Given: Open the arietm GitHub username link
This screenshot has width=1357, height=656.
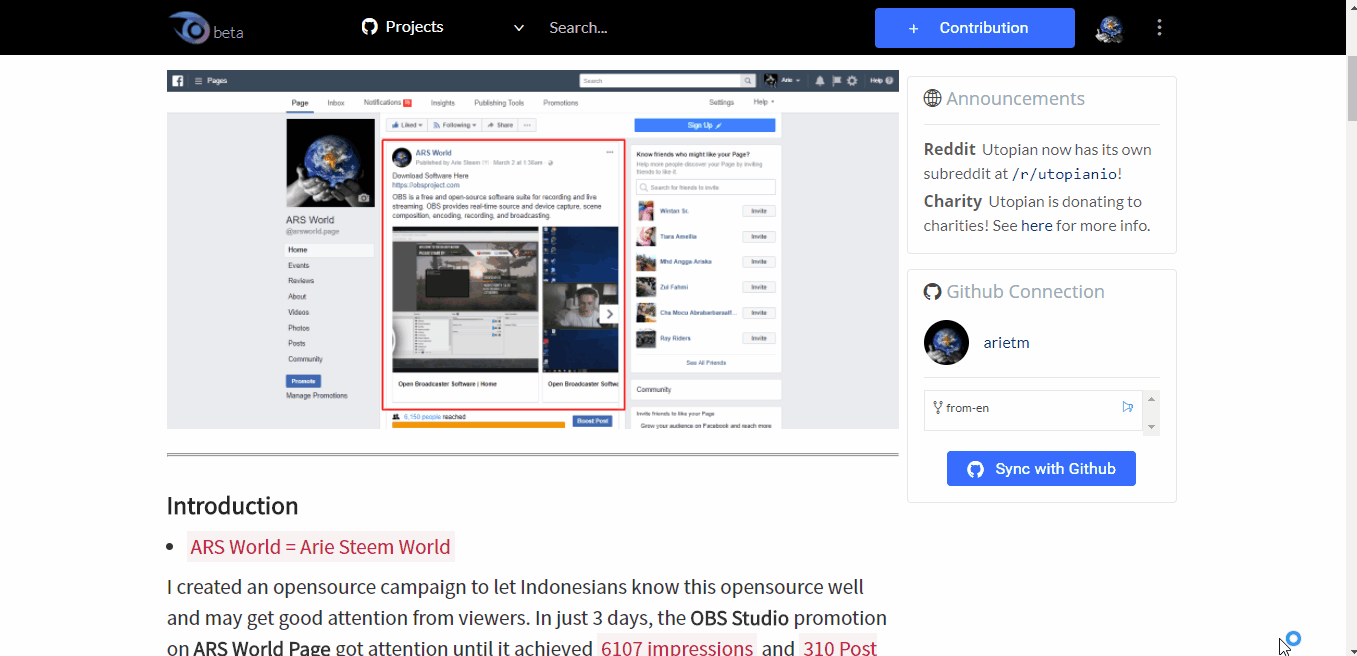Looking at the screenshot, I should pyautogui.click(x=1006, y=343).
